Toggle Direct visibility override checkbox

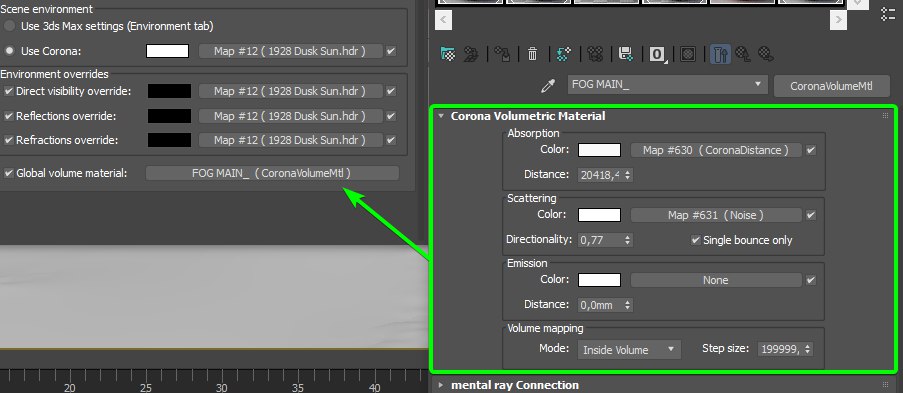pyautogui.click(x=9, y=91)
